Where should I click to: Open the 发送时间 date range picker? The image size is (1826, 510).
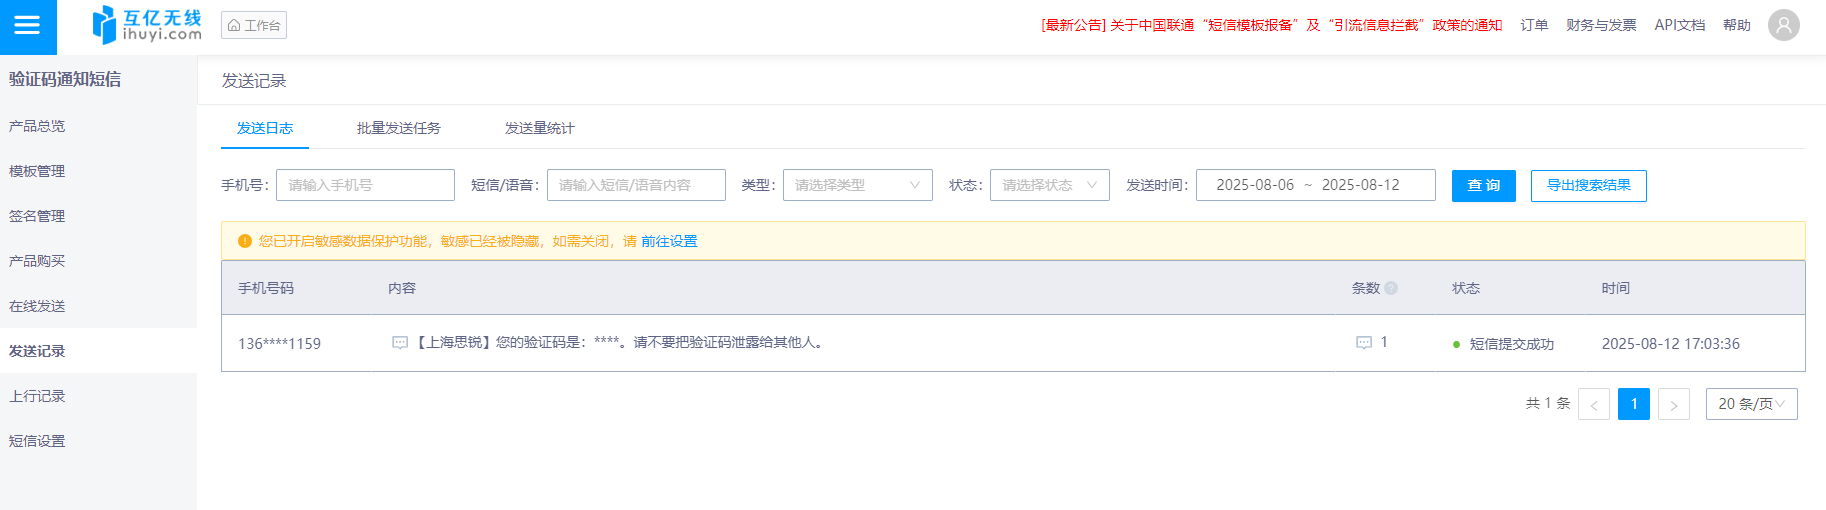pos(1315,185)
